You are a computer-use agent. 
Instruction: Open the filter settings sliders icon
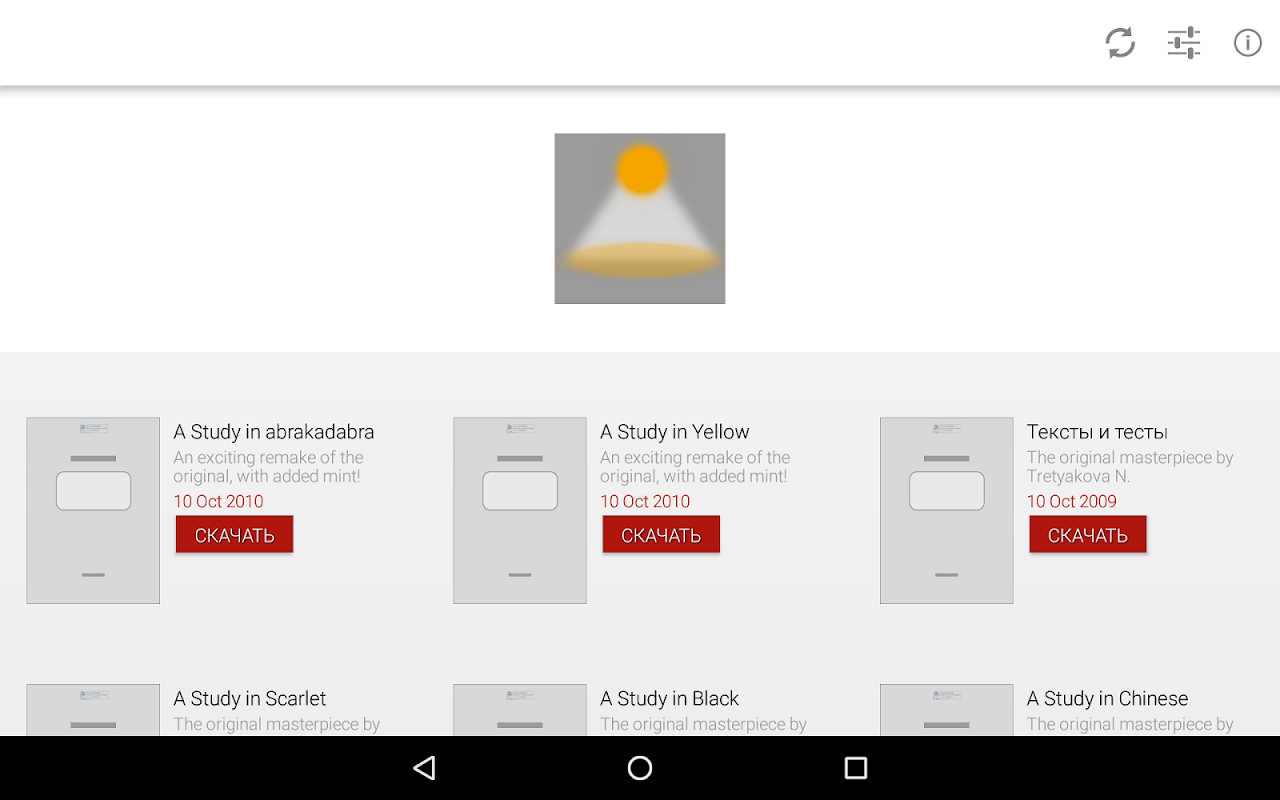[x=1184, y=43]
